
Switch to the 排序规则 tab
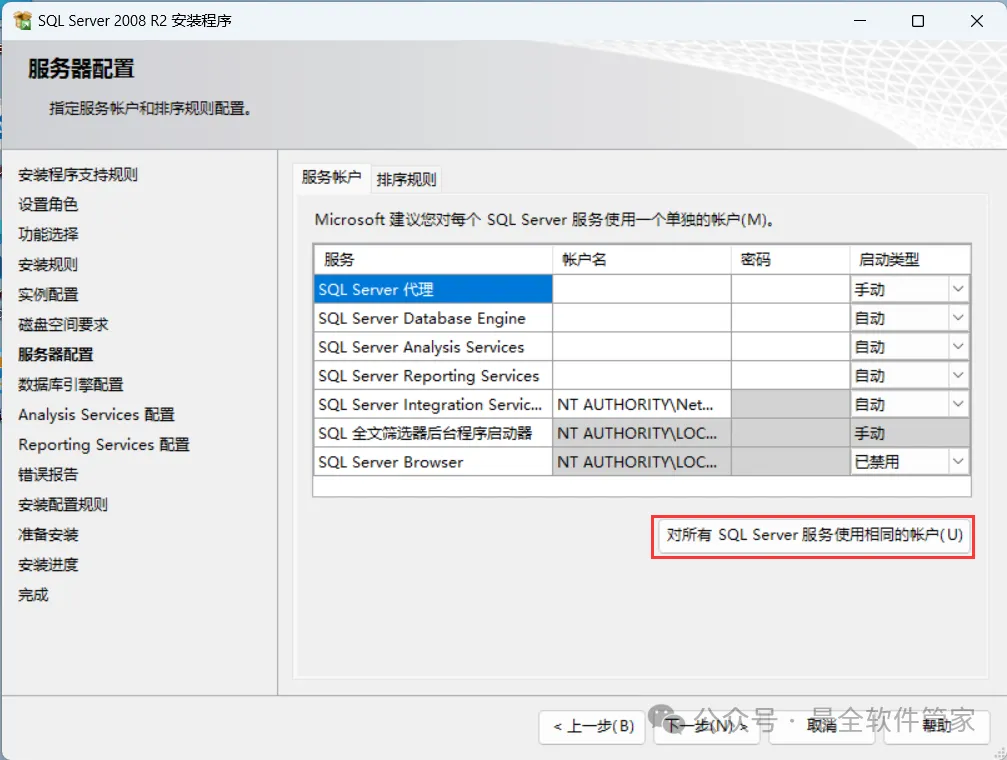click(406, 179)
